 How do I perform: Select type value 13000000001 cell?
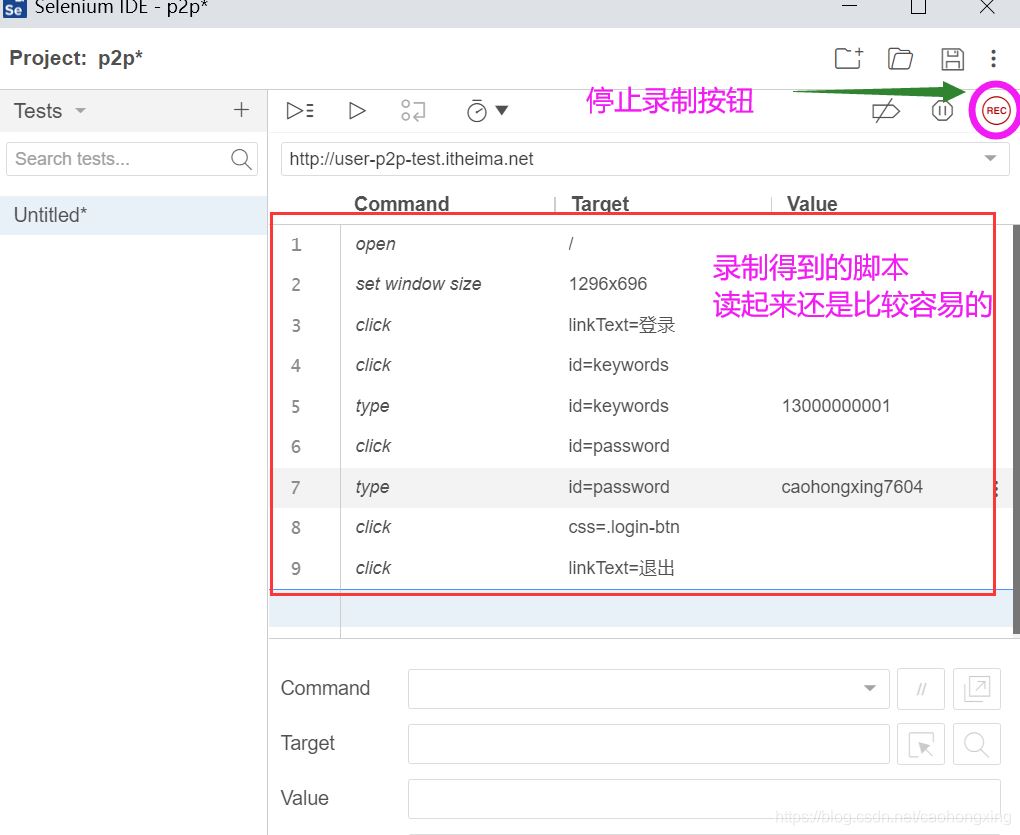click(x=836, y=406)
